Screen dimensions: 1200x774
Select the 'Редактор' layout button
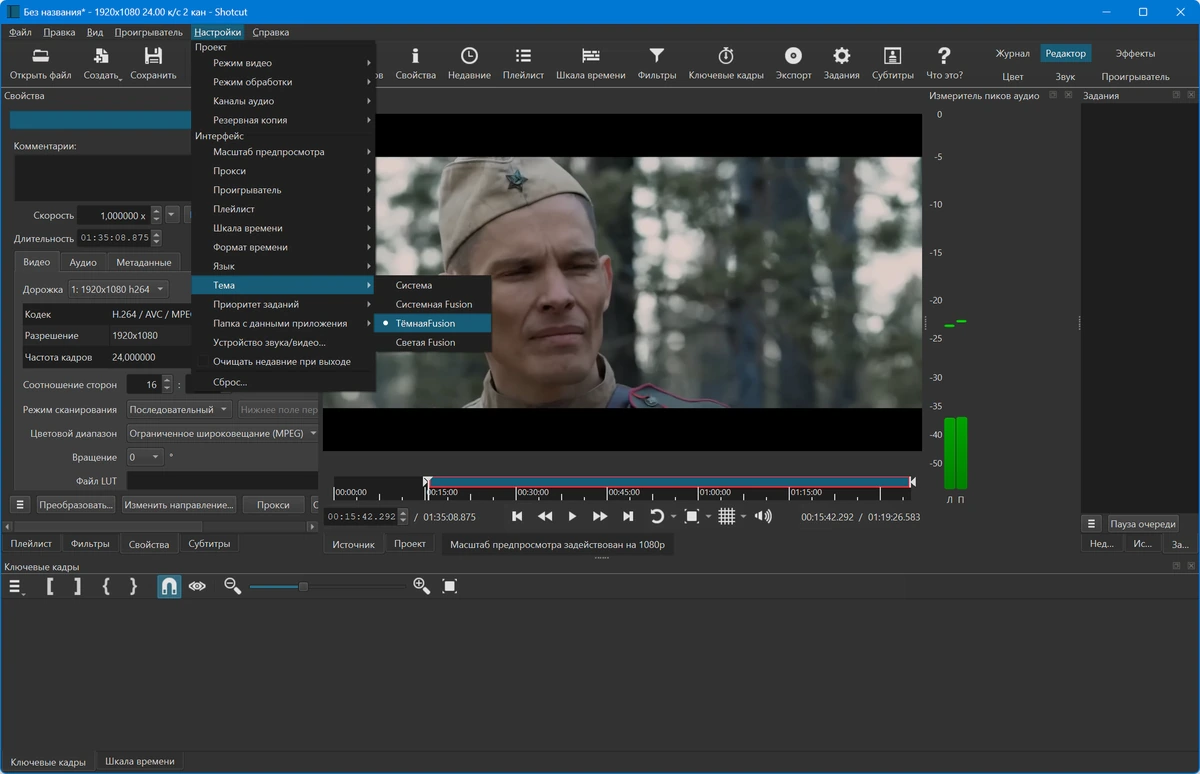[x=1065, y=53]
